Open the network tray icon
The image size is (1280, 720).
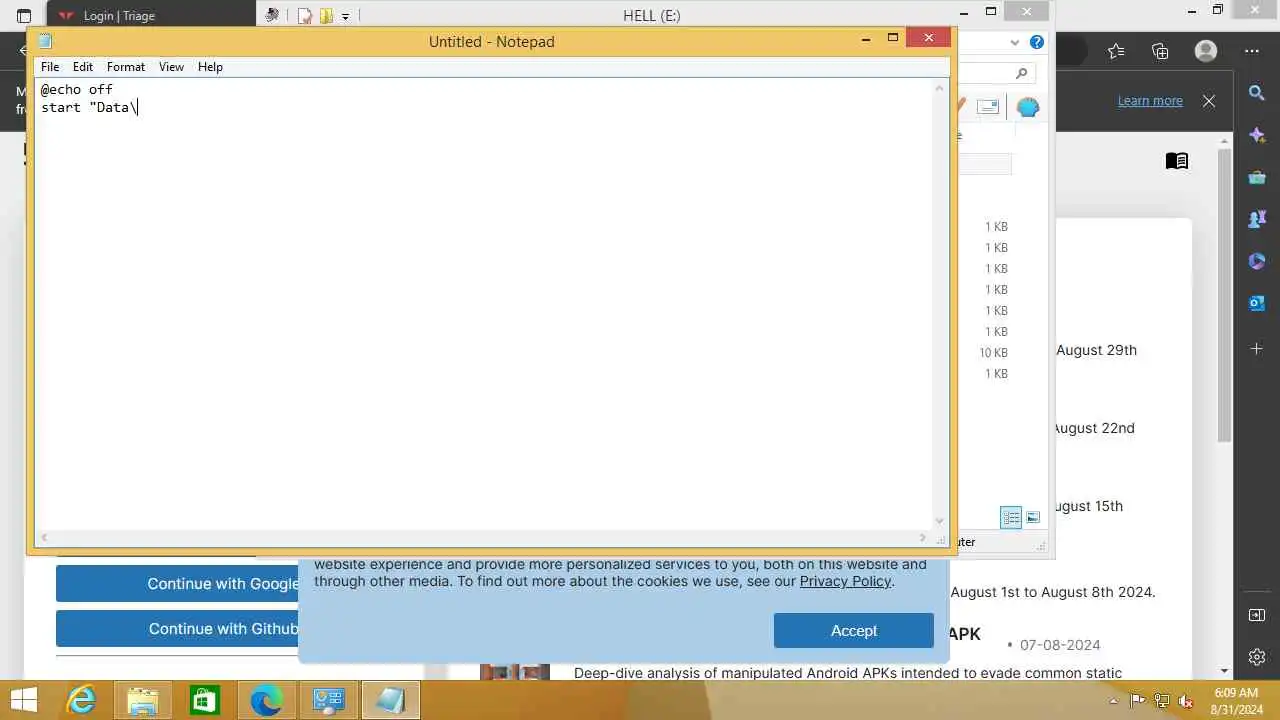[x=1162, y=701]
